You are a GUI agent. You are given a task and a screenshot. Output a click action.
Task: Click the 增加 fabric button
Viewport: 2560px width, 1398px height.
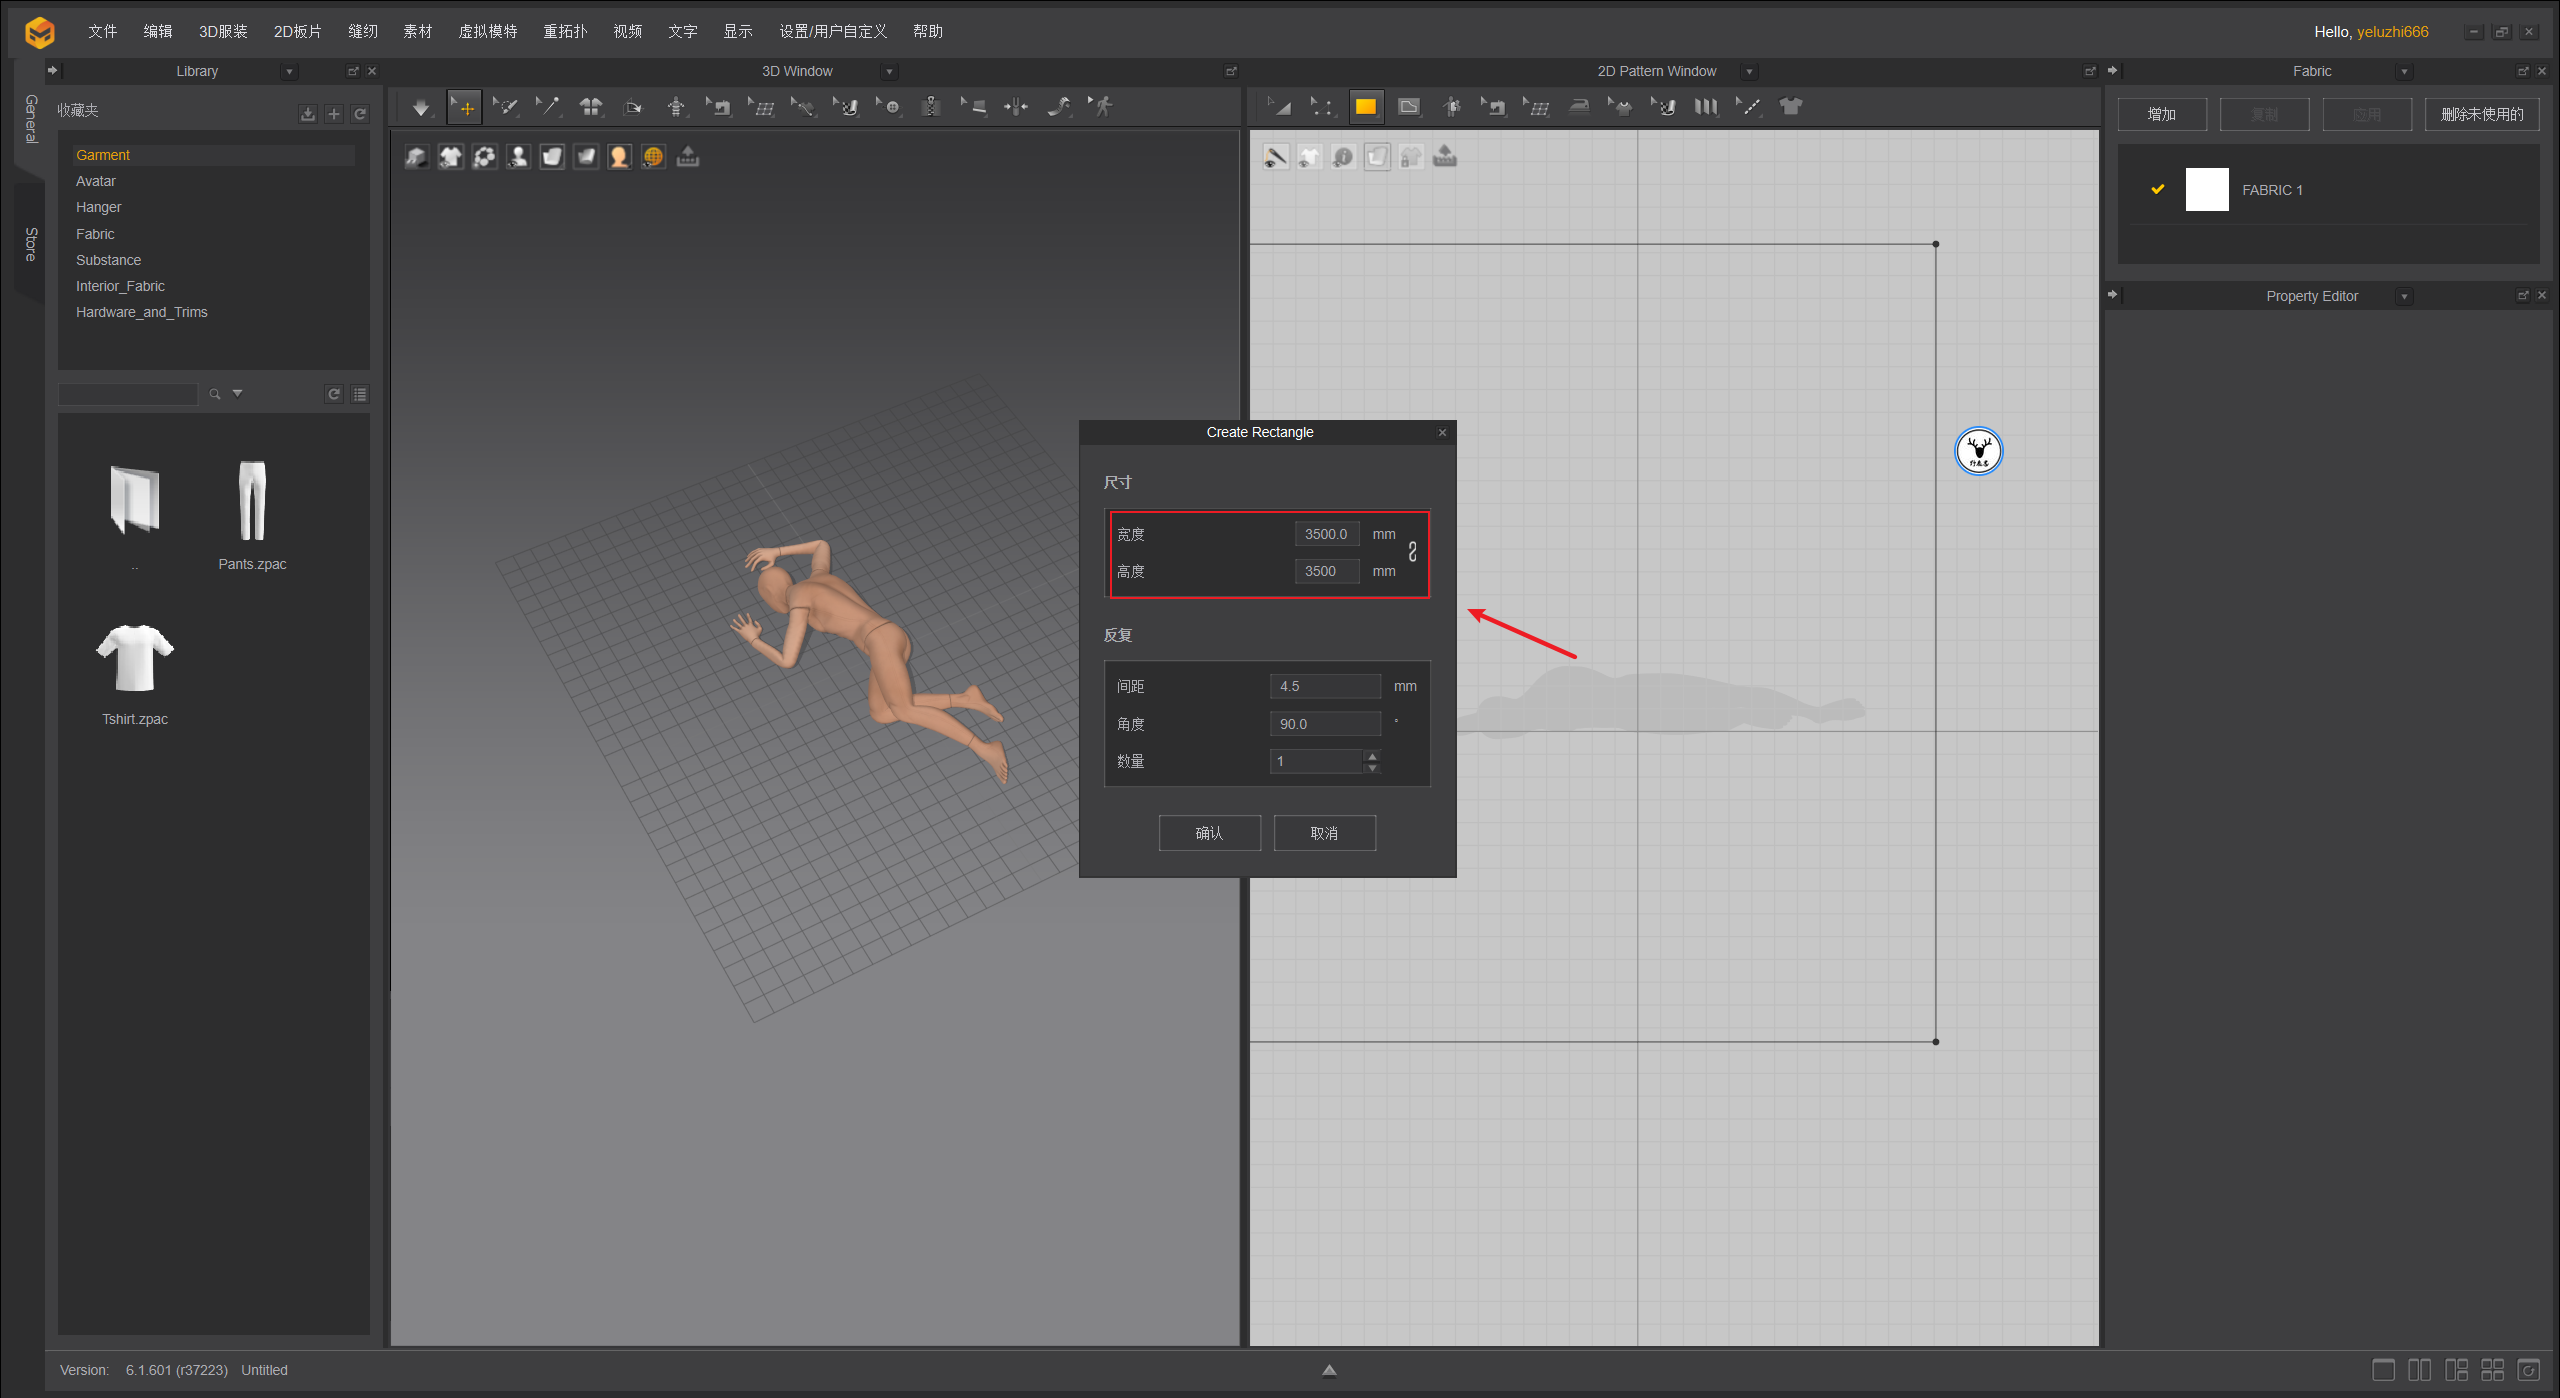[2161, 115]
